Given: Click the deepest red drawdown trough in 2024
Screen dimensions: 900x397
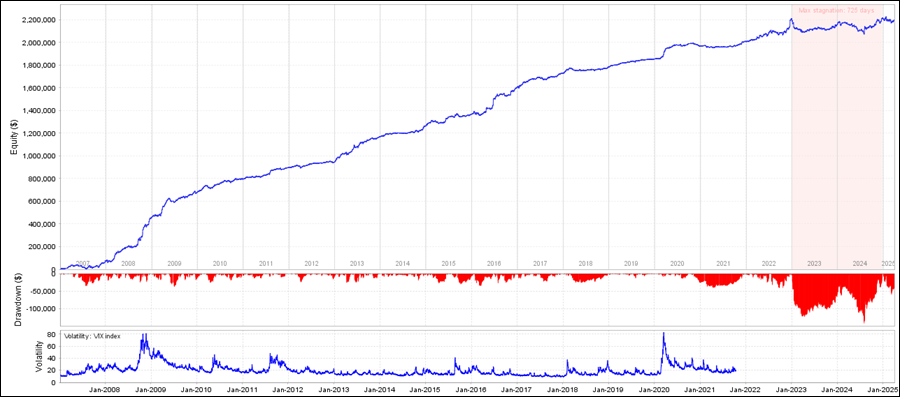Looking at the screenshot, I should (863, 321).
